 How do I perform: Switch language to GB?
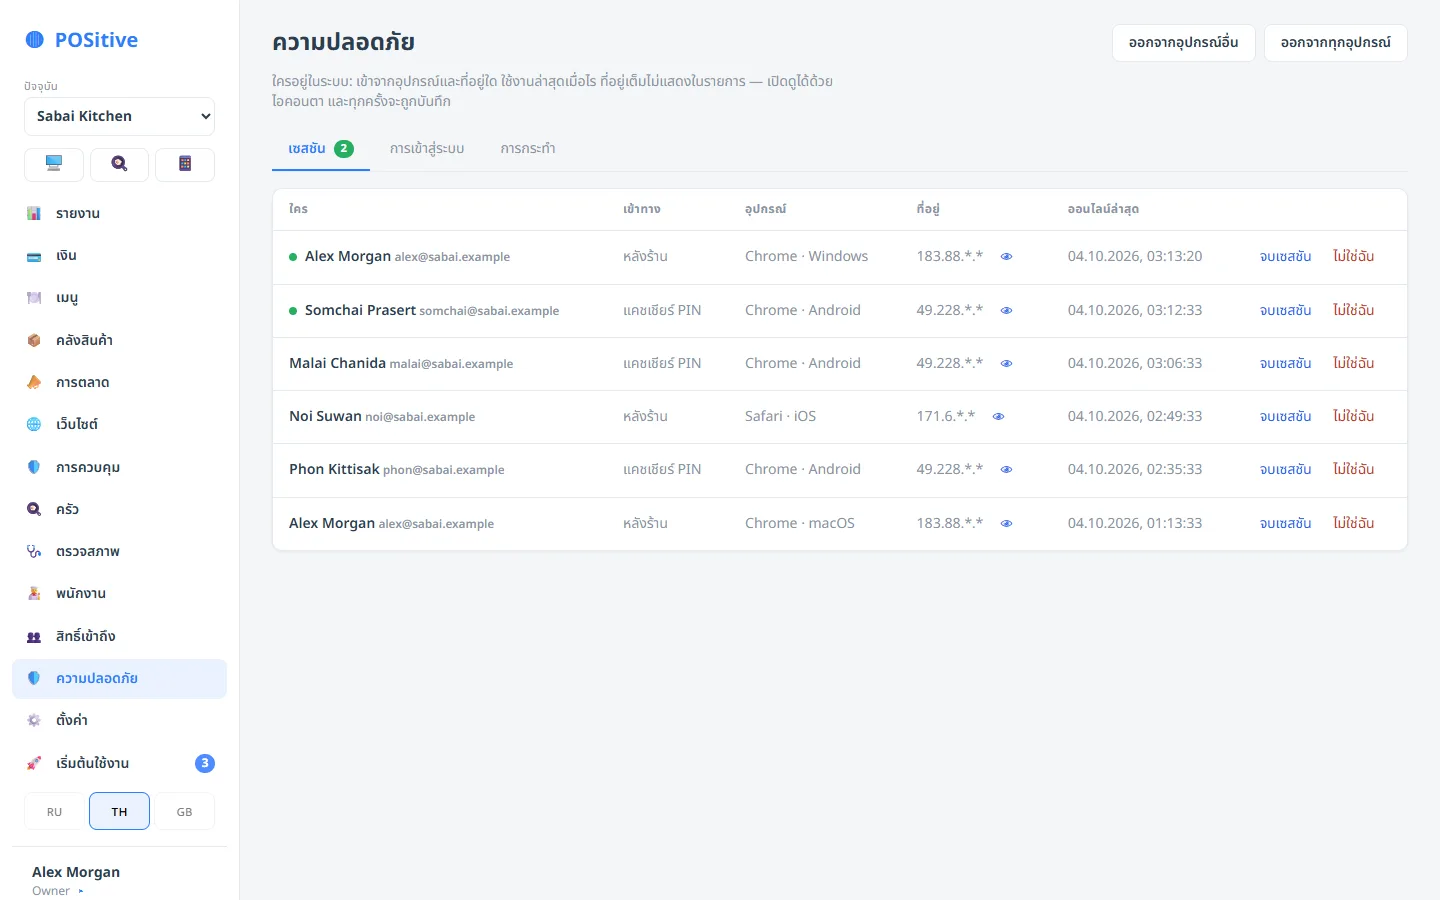[185, 811]
